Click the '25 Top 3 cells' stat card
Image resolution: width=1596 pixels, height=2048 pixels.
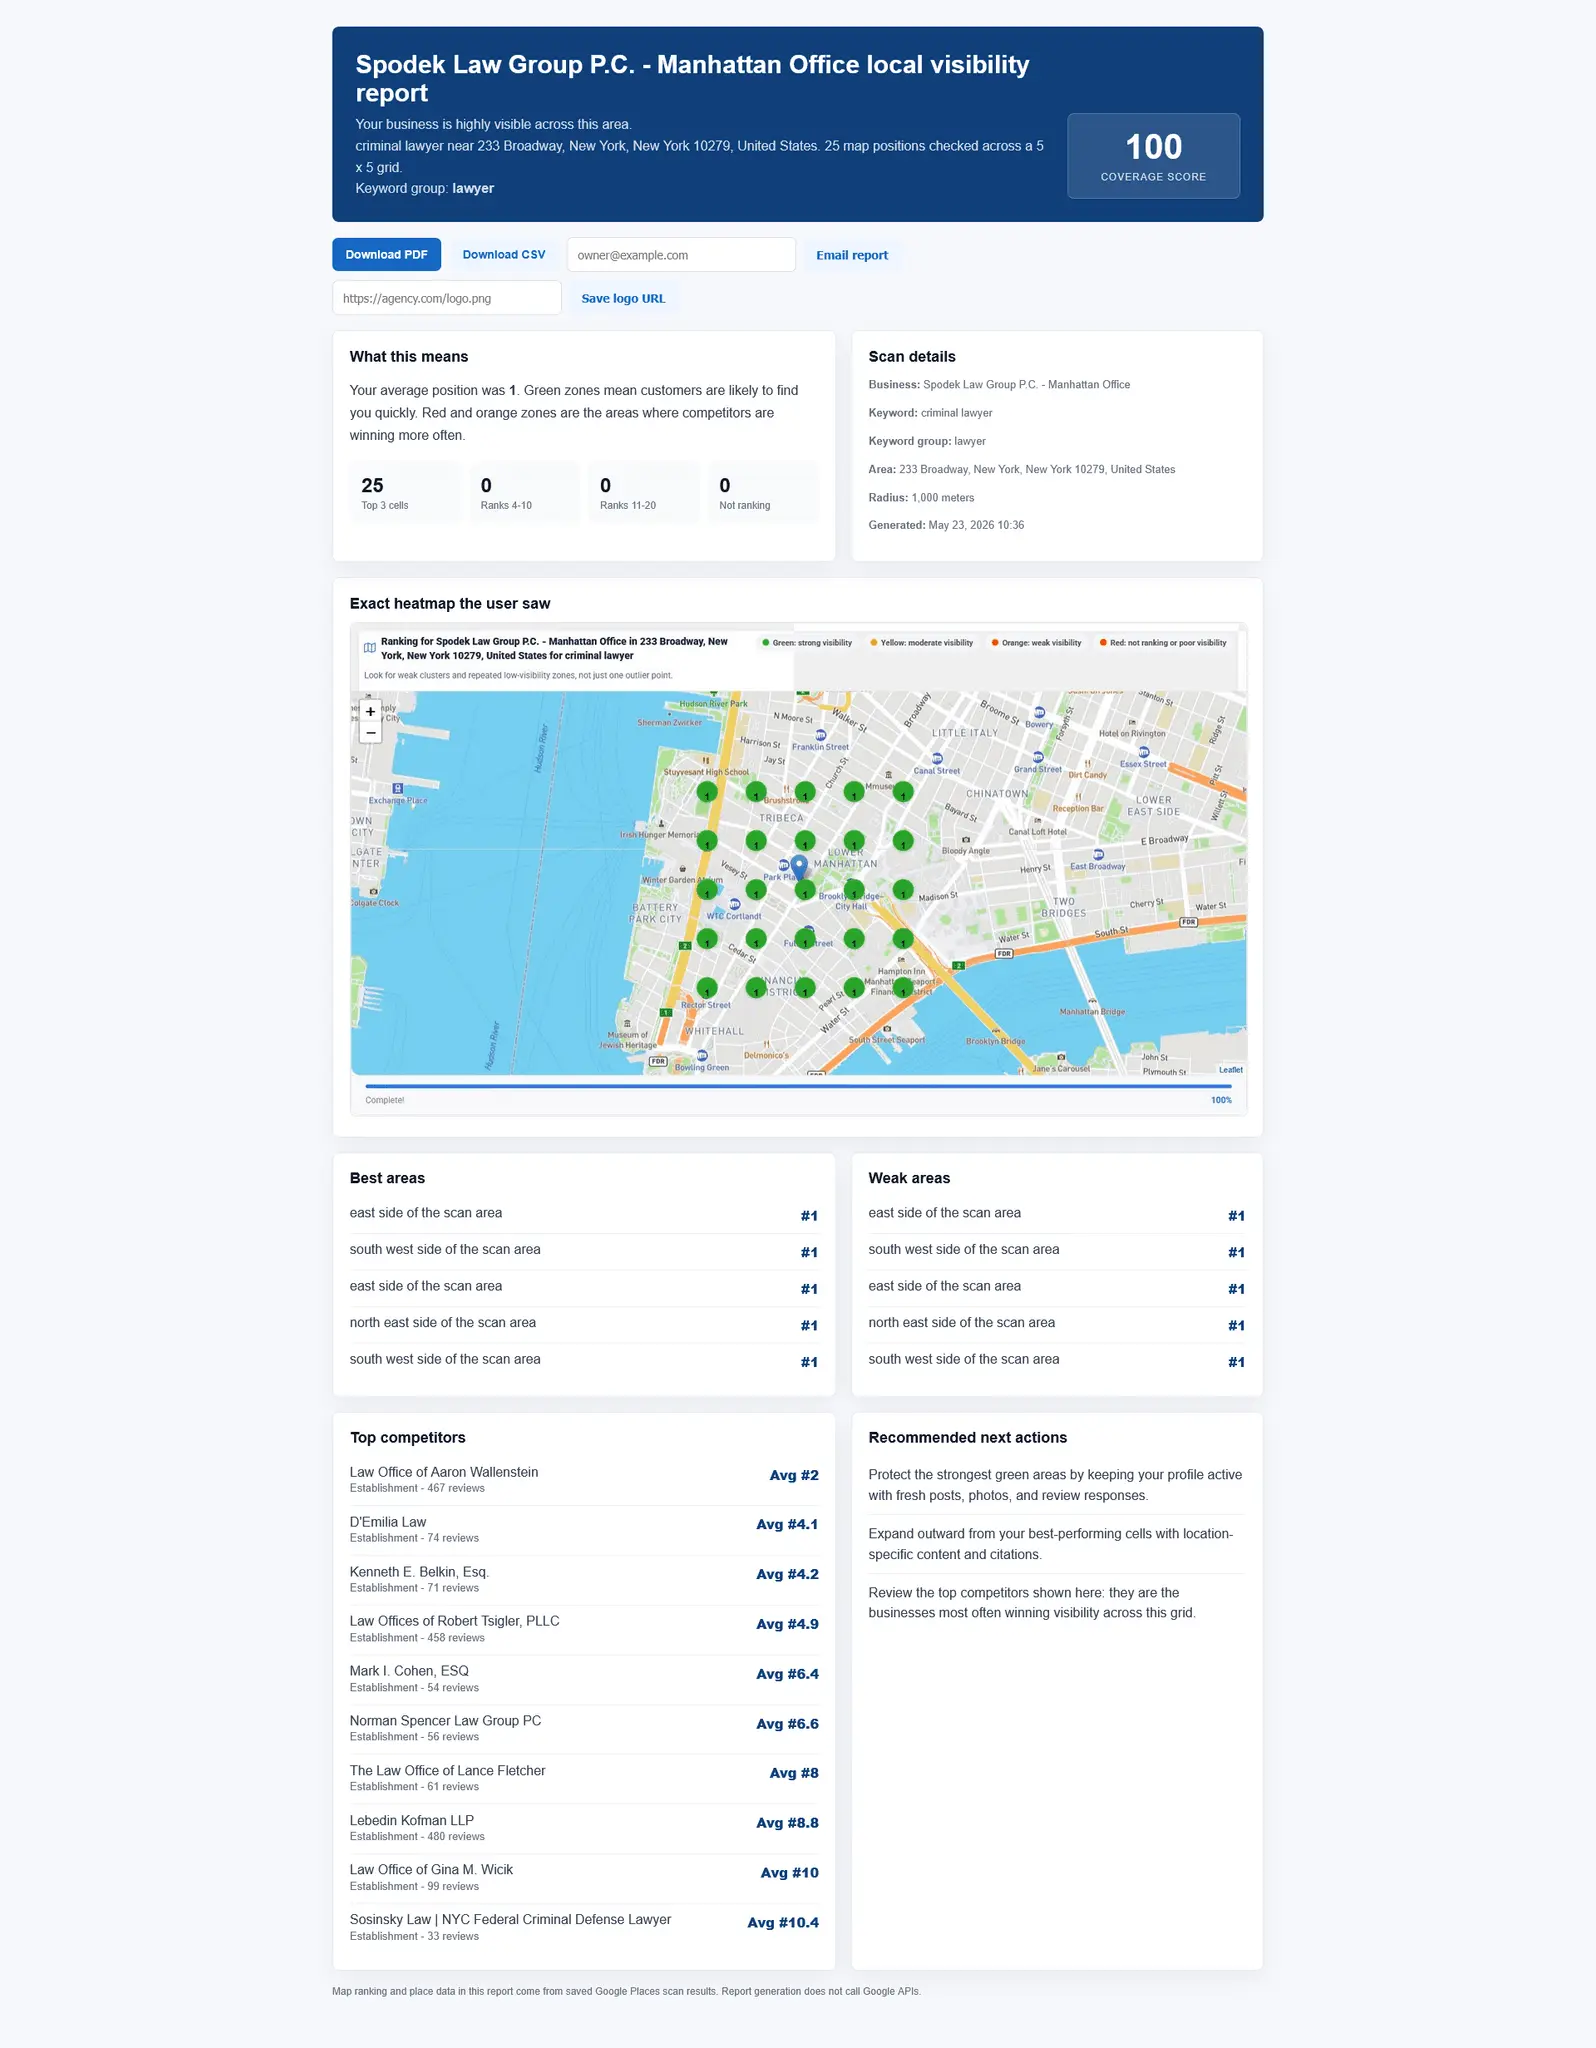tap(405, 492)
